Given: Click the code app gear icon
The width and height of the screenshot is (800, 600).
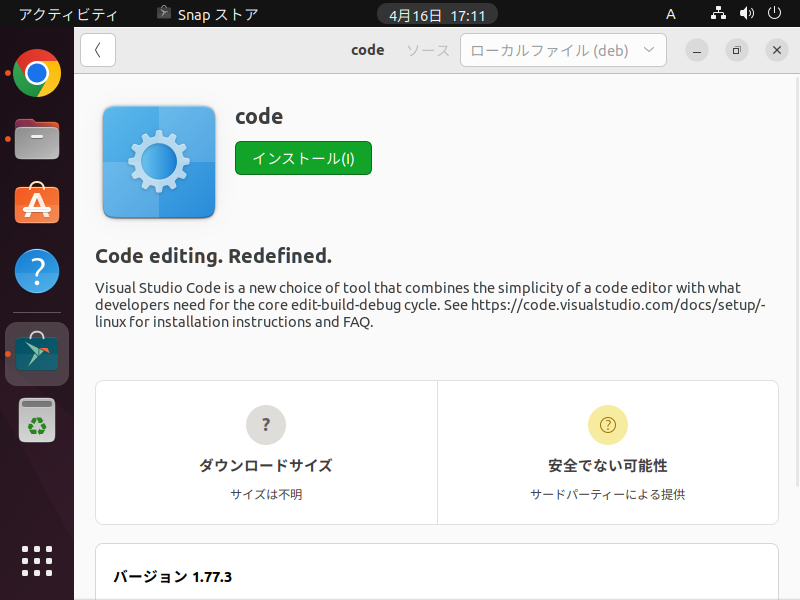Looking at the screenshot, I should point(159,162).
